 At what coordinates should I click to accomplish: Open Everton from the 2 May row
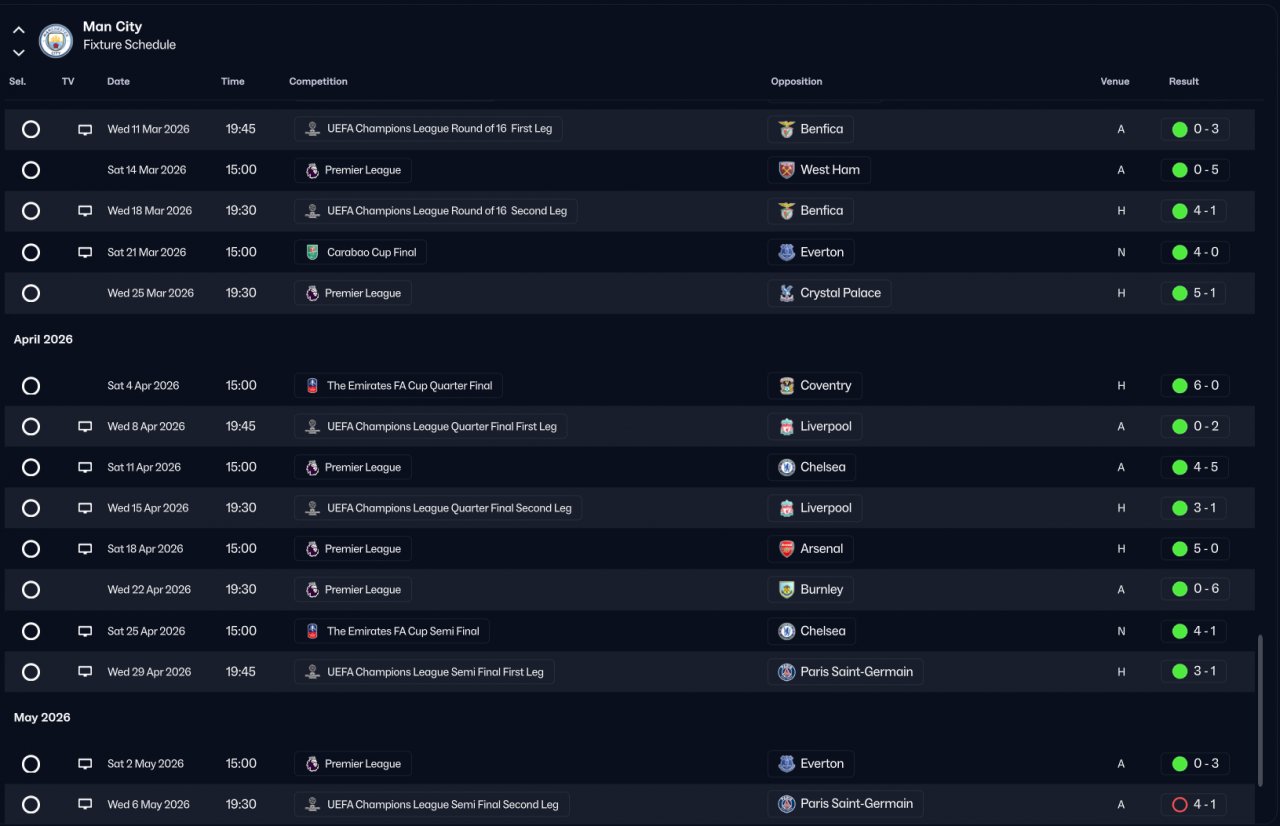(x=811, y=763)
